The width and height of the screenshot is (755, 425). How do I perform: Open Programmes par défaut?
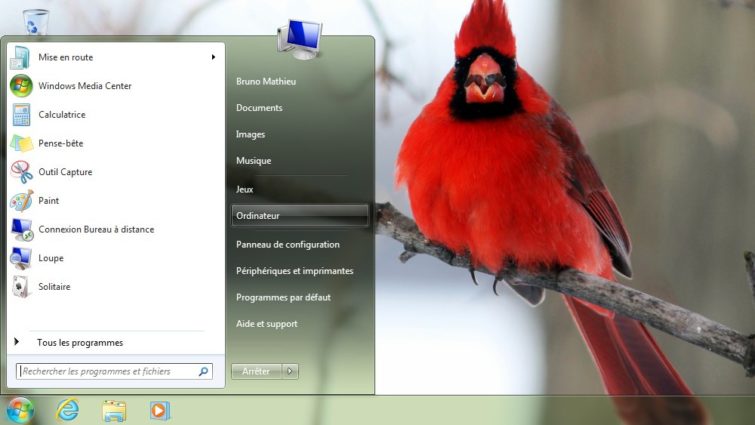(x=283, y=297)
